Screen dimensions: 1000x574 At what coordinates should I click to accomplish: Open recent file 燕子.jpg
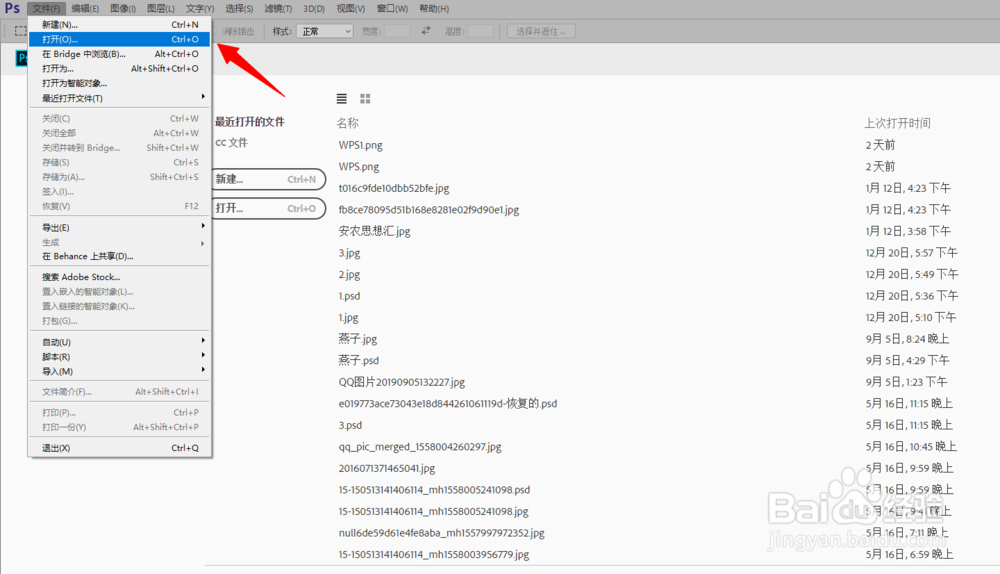(x=358, y=339)
